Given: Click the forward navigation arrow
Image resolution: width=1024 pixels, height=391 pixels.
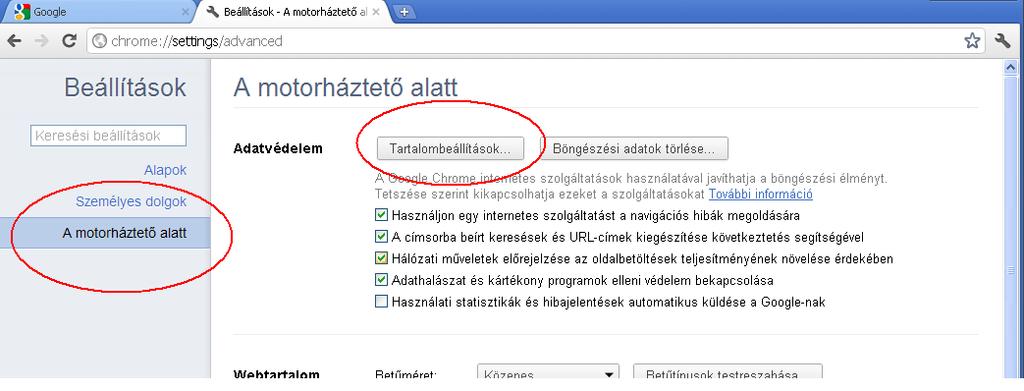Looking at the screenshot, I should click(42, 41).
